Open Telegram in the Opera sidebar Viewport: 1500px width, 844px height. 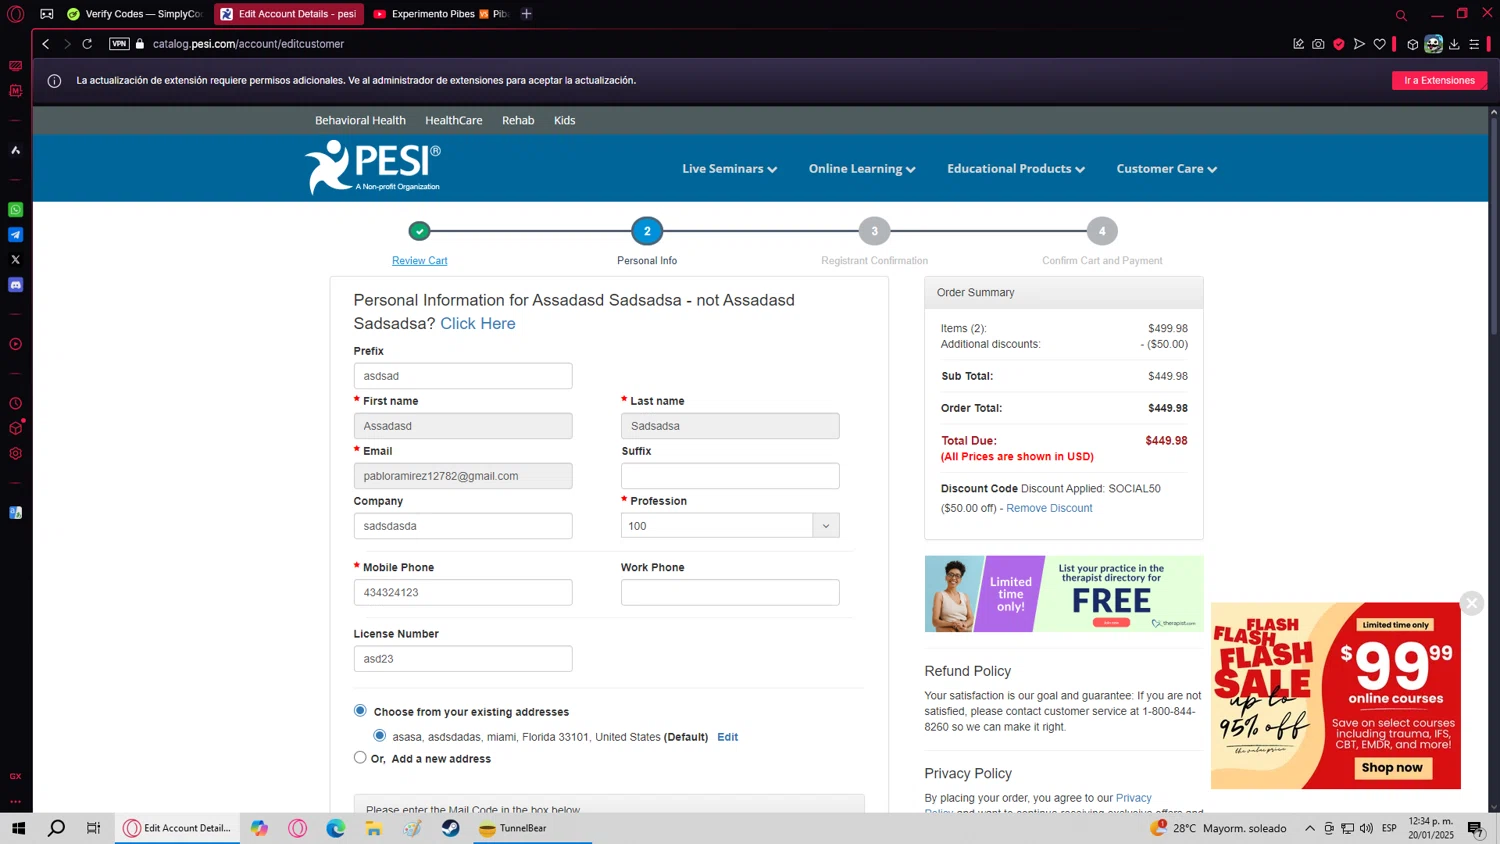[x=15, y=235]
